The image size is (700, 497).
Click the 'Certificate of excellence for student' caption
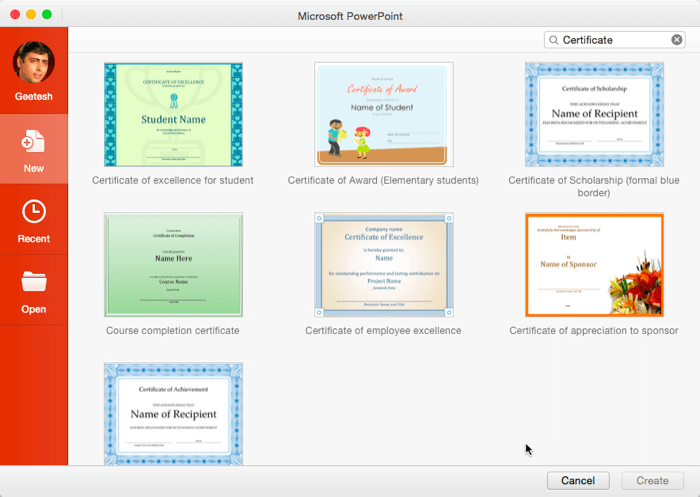click(x=173, y=180)
